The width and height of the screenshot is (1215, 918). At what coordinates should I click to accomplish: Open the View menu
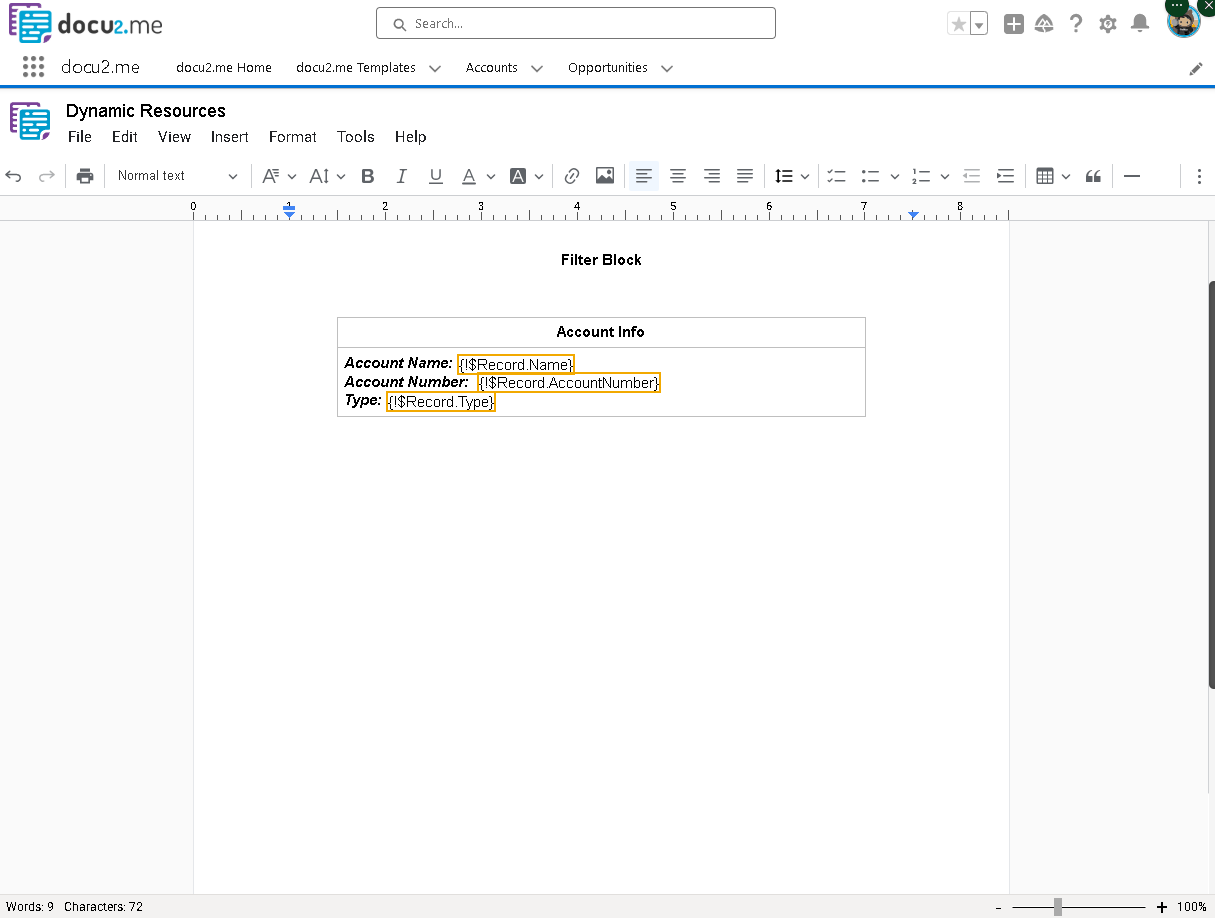coord(174,137)
